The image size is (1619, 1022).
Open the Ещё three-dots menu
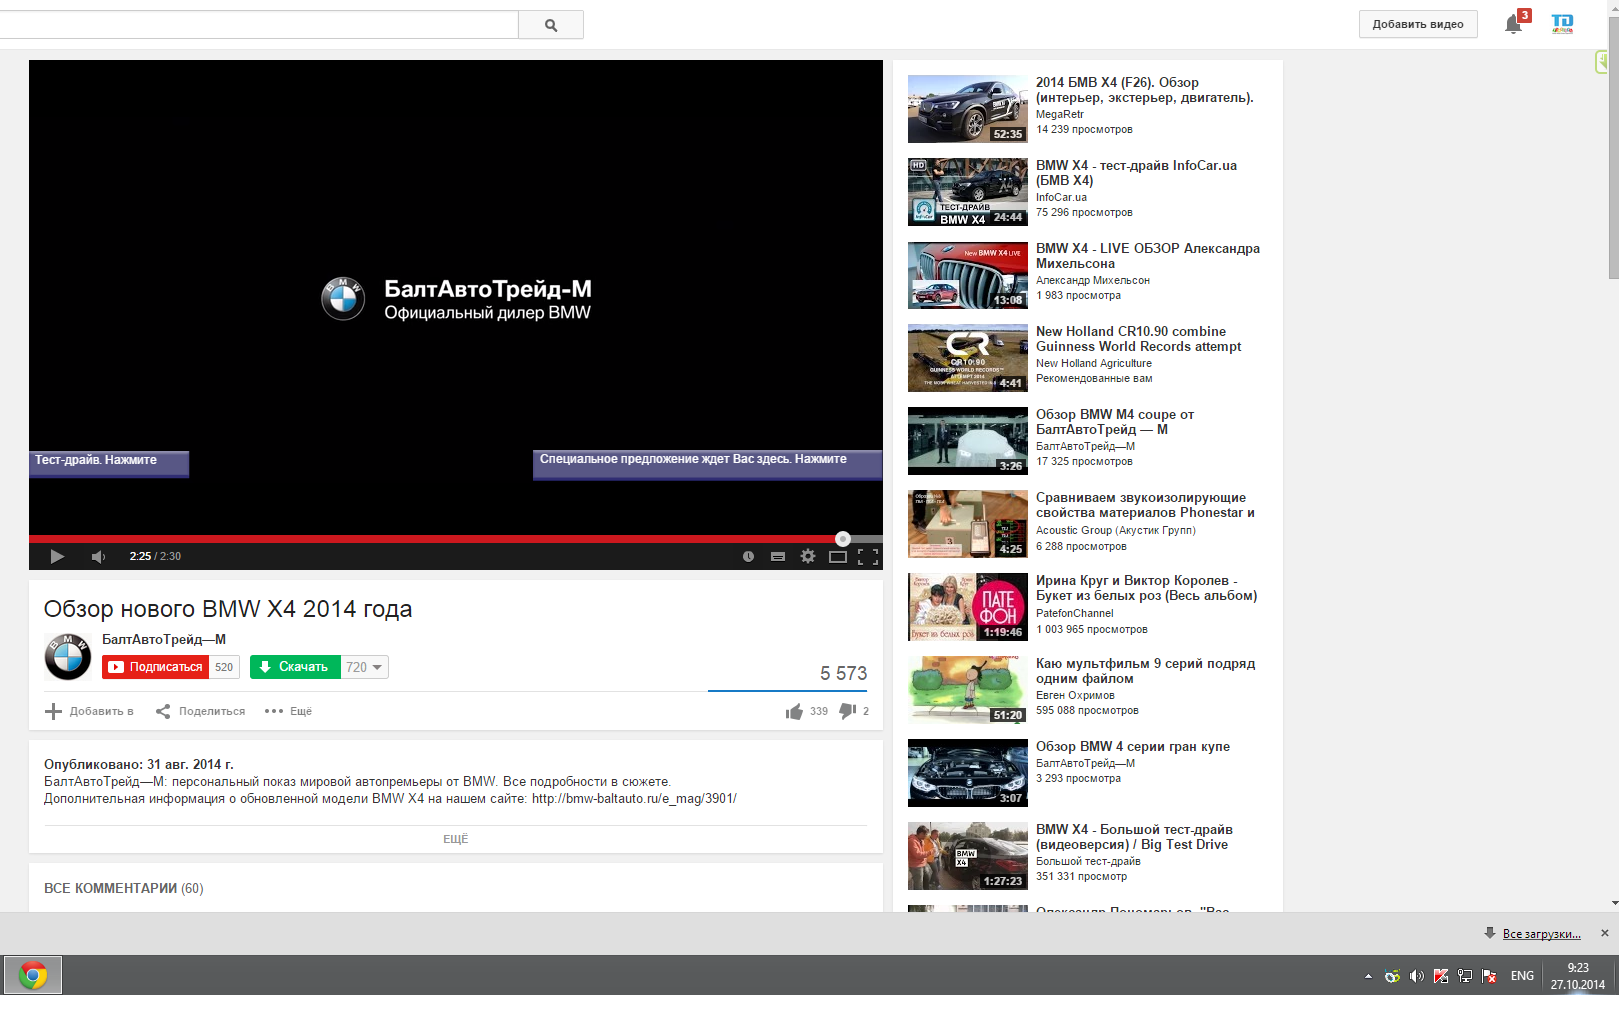288,711
